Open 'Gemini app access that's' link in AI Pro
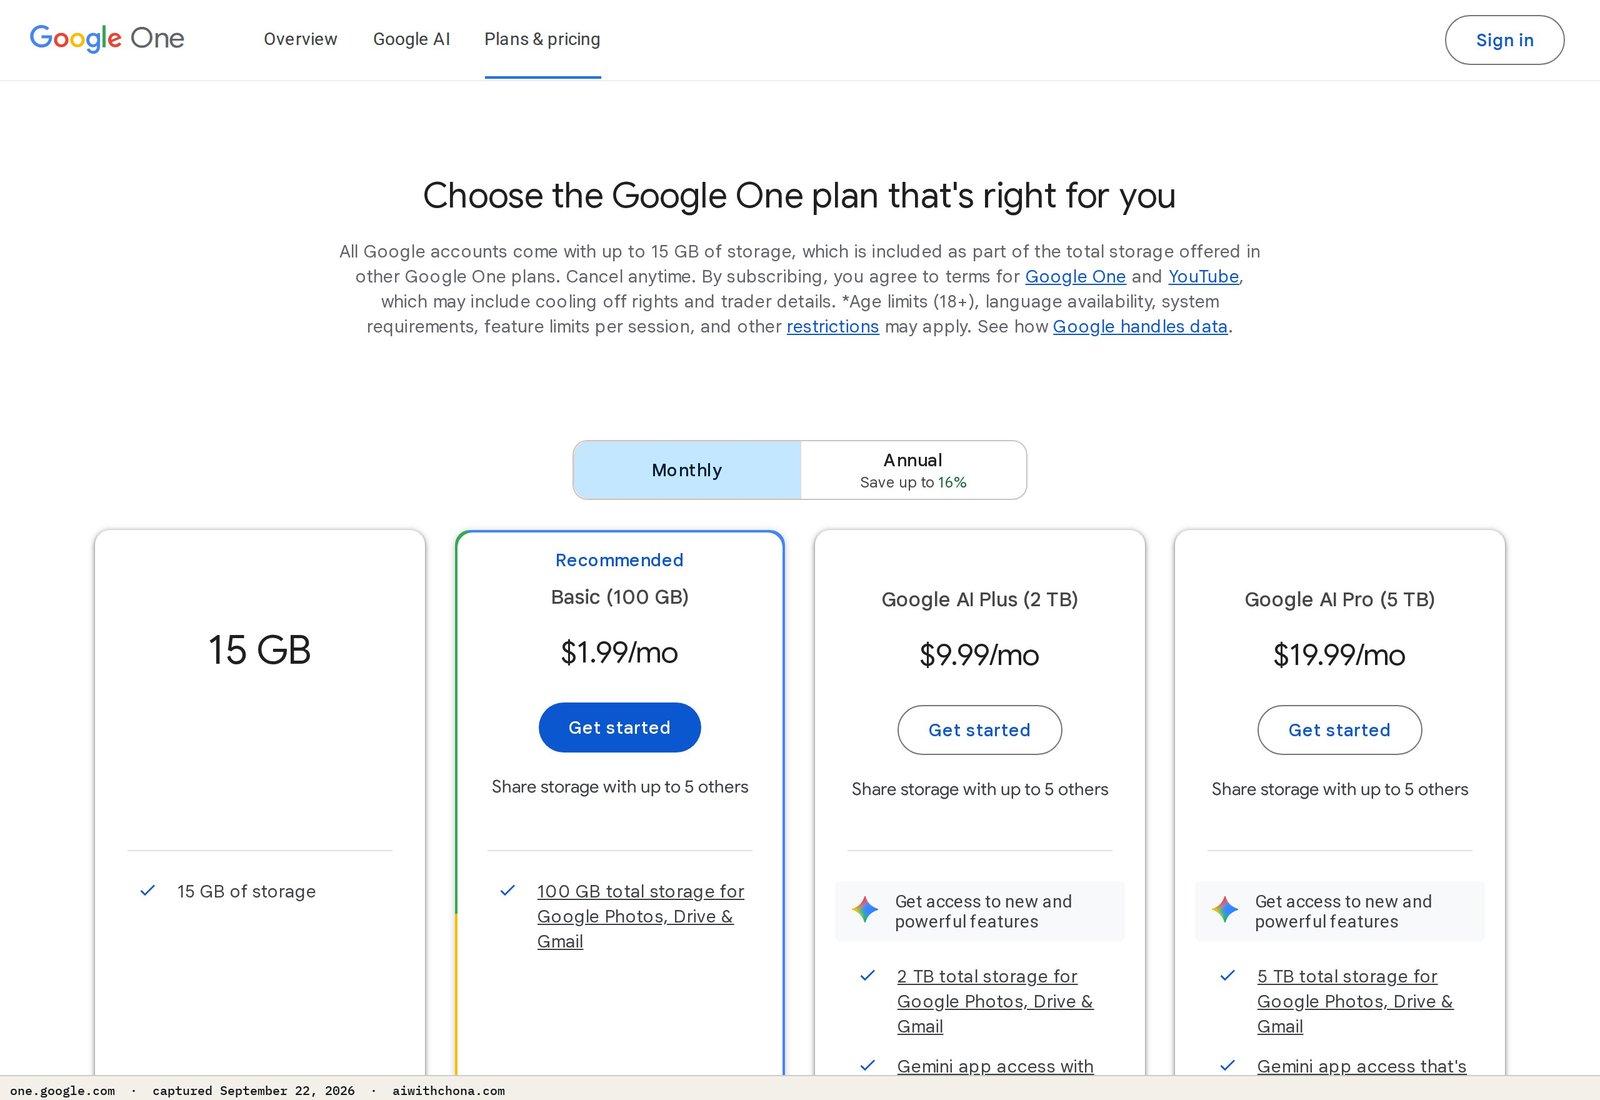The image size is (1600, 1100). (1362, 1066)
